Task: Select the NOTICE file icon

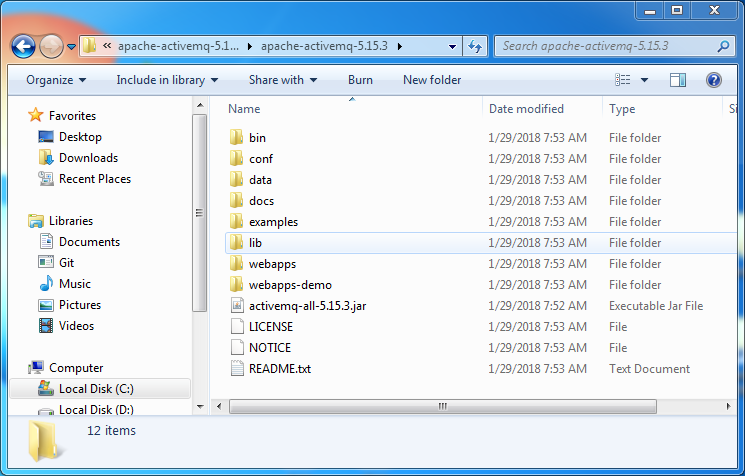Action: (x=237, y=347)
